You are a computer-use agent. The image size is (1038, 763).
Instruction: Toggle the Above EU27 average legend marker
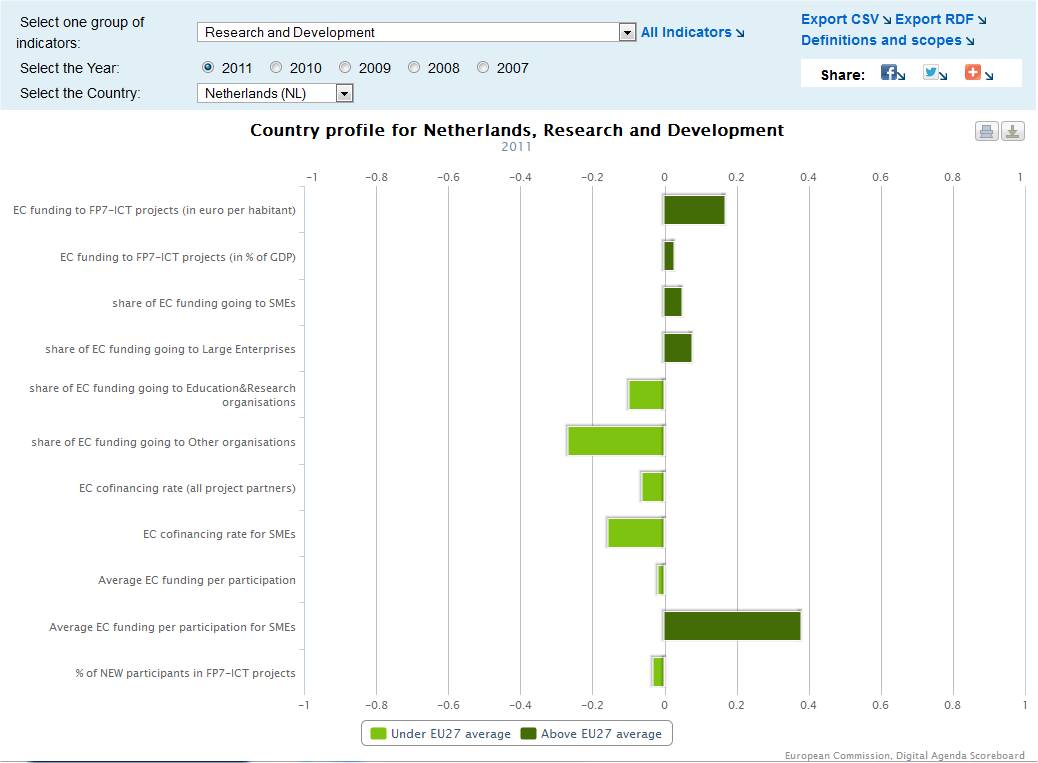[x=528, y=734]
